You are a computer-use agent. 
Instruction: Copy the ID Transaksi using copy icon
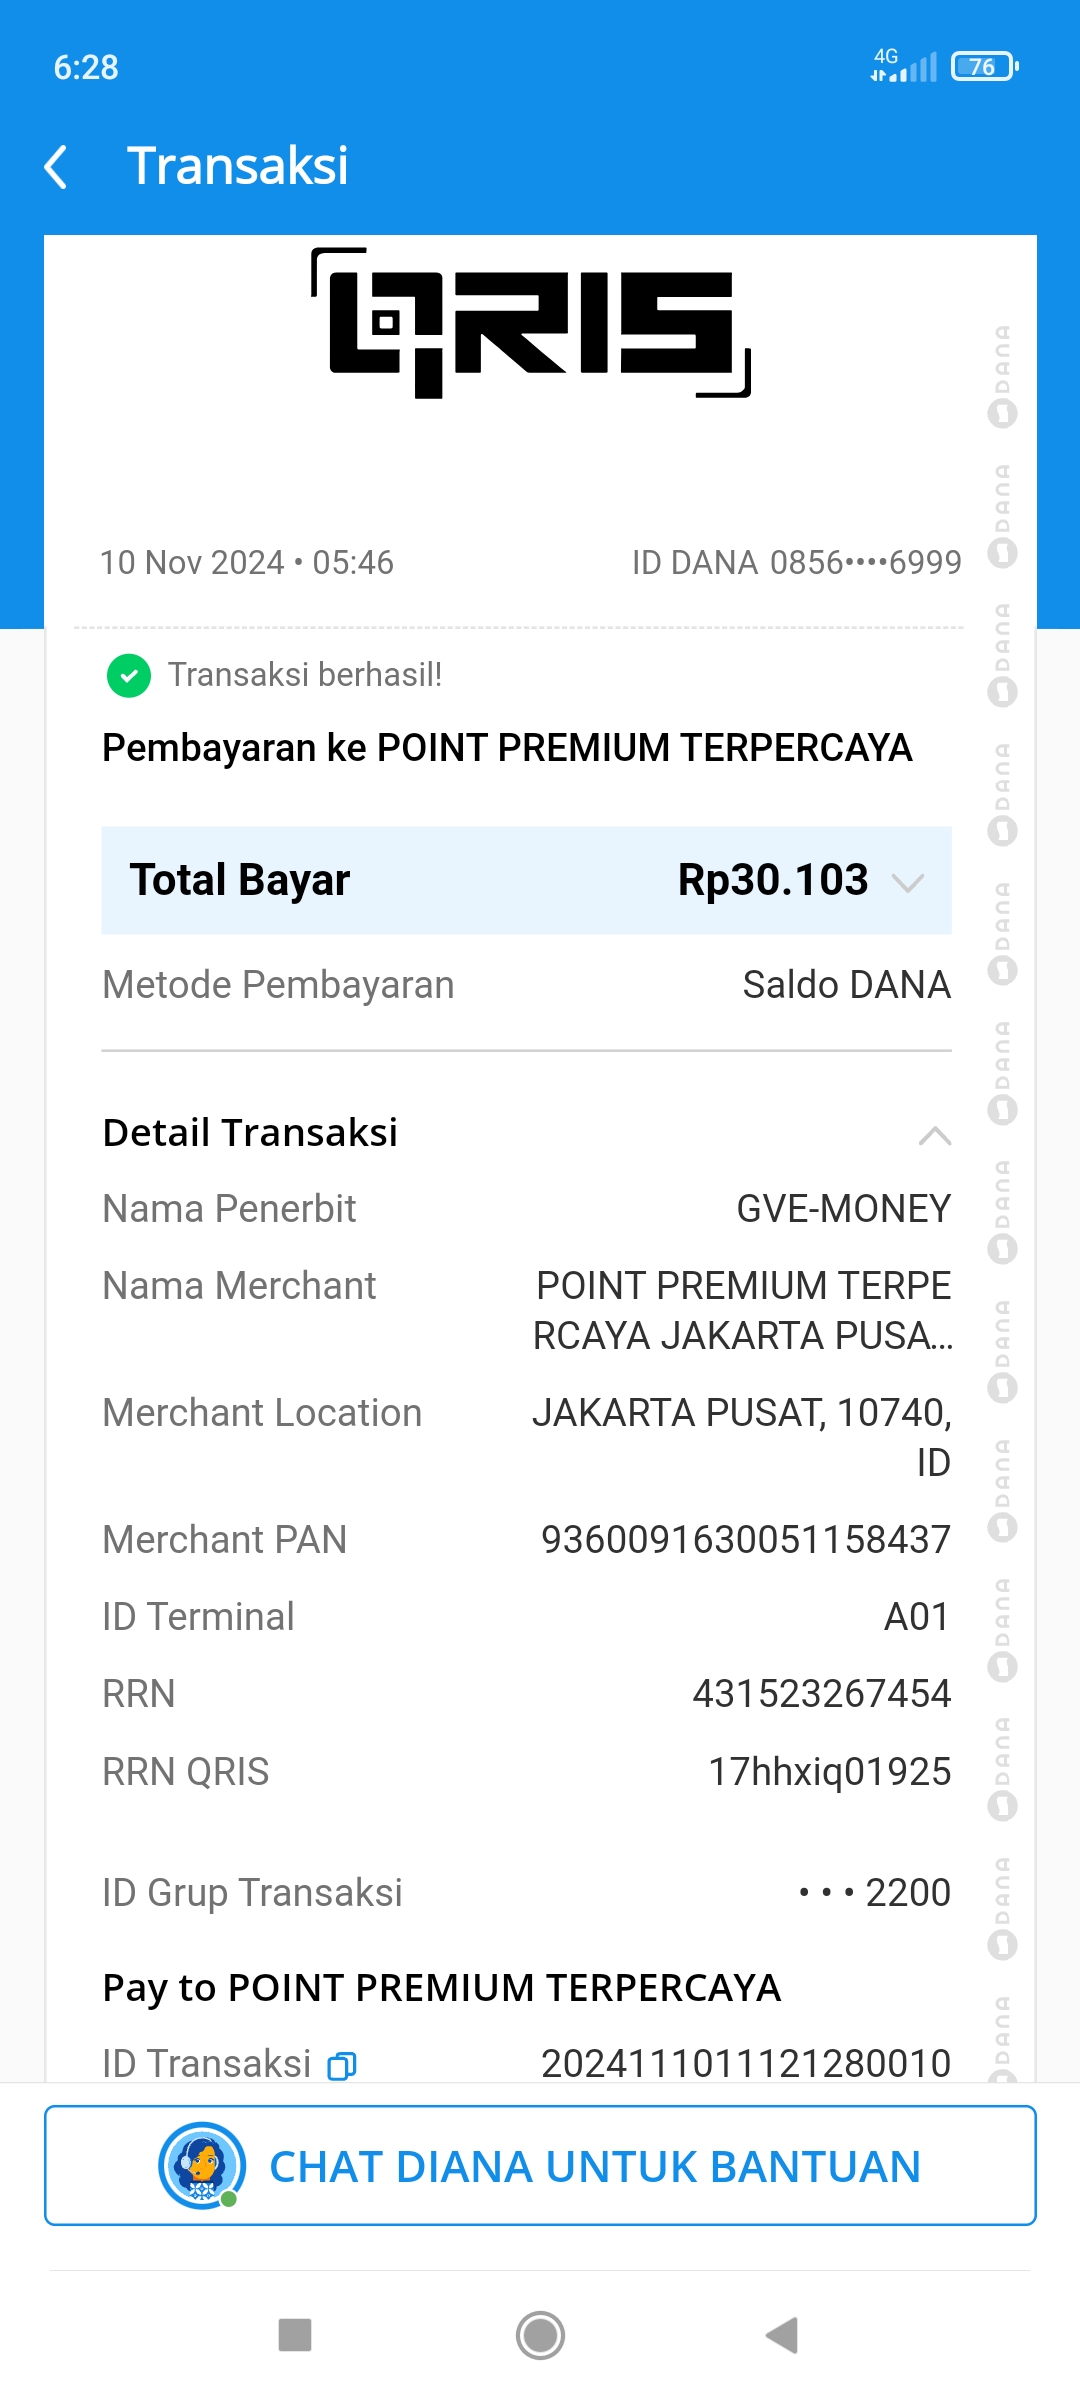click(x=342, y=2065)
